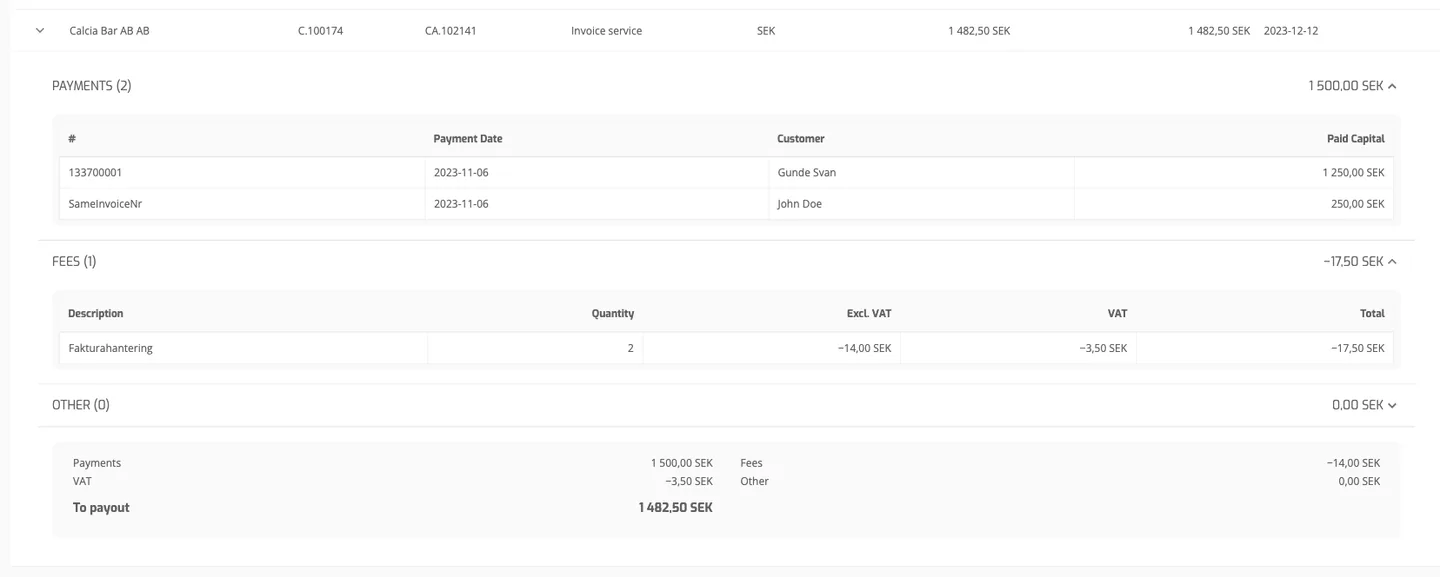Click the Payment Date column header
The width and height of the screenshot is (1440, 577).
point(468,139)
